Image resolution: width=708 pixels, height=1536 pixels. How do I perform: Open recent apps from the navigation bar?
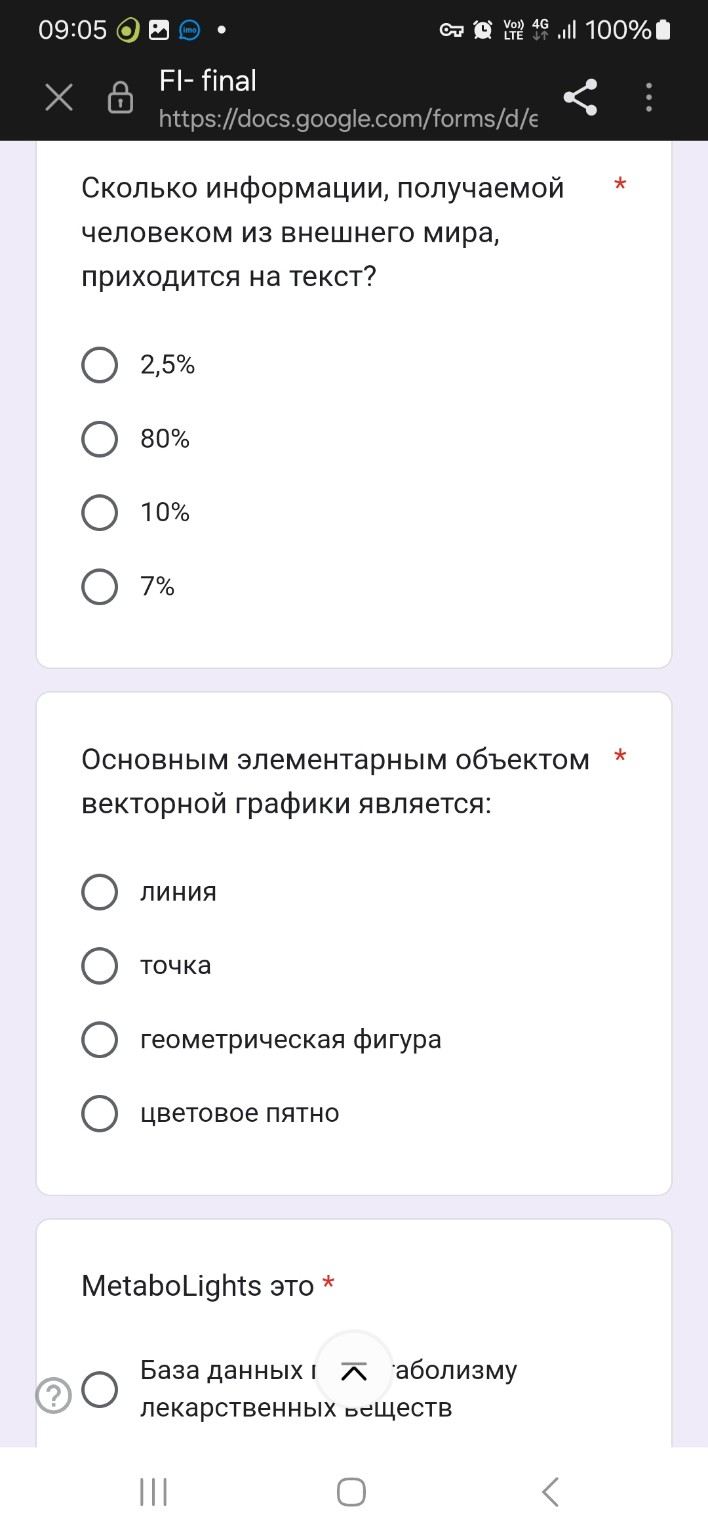pyautogui.click(x=152, y=1490)
